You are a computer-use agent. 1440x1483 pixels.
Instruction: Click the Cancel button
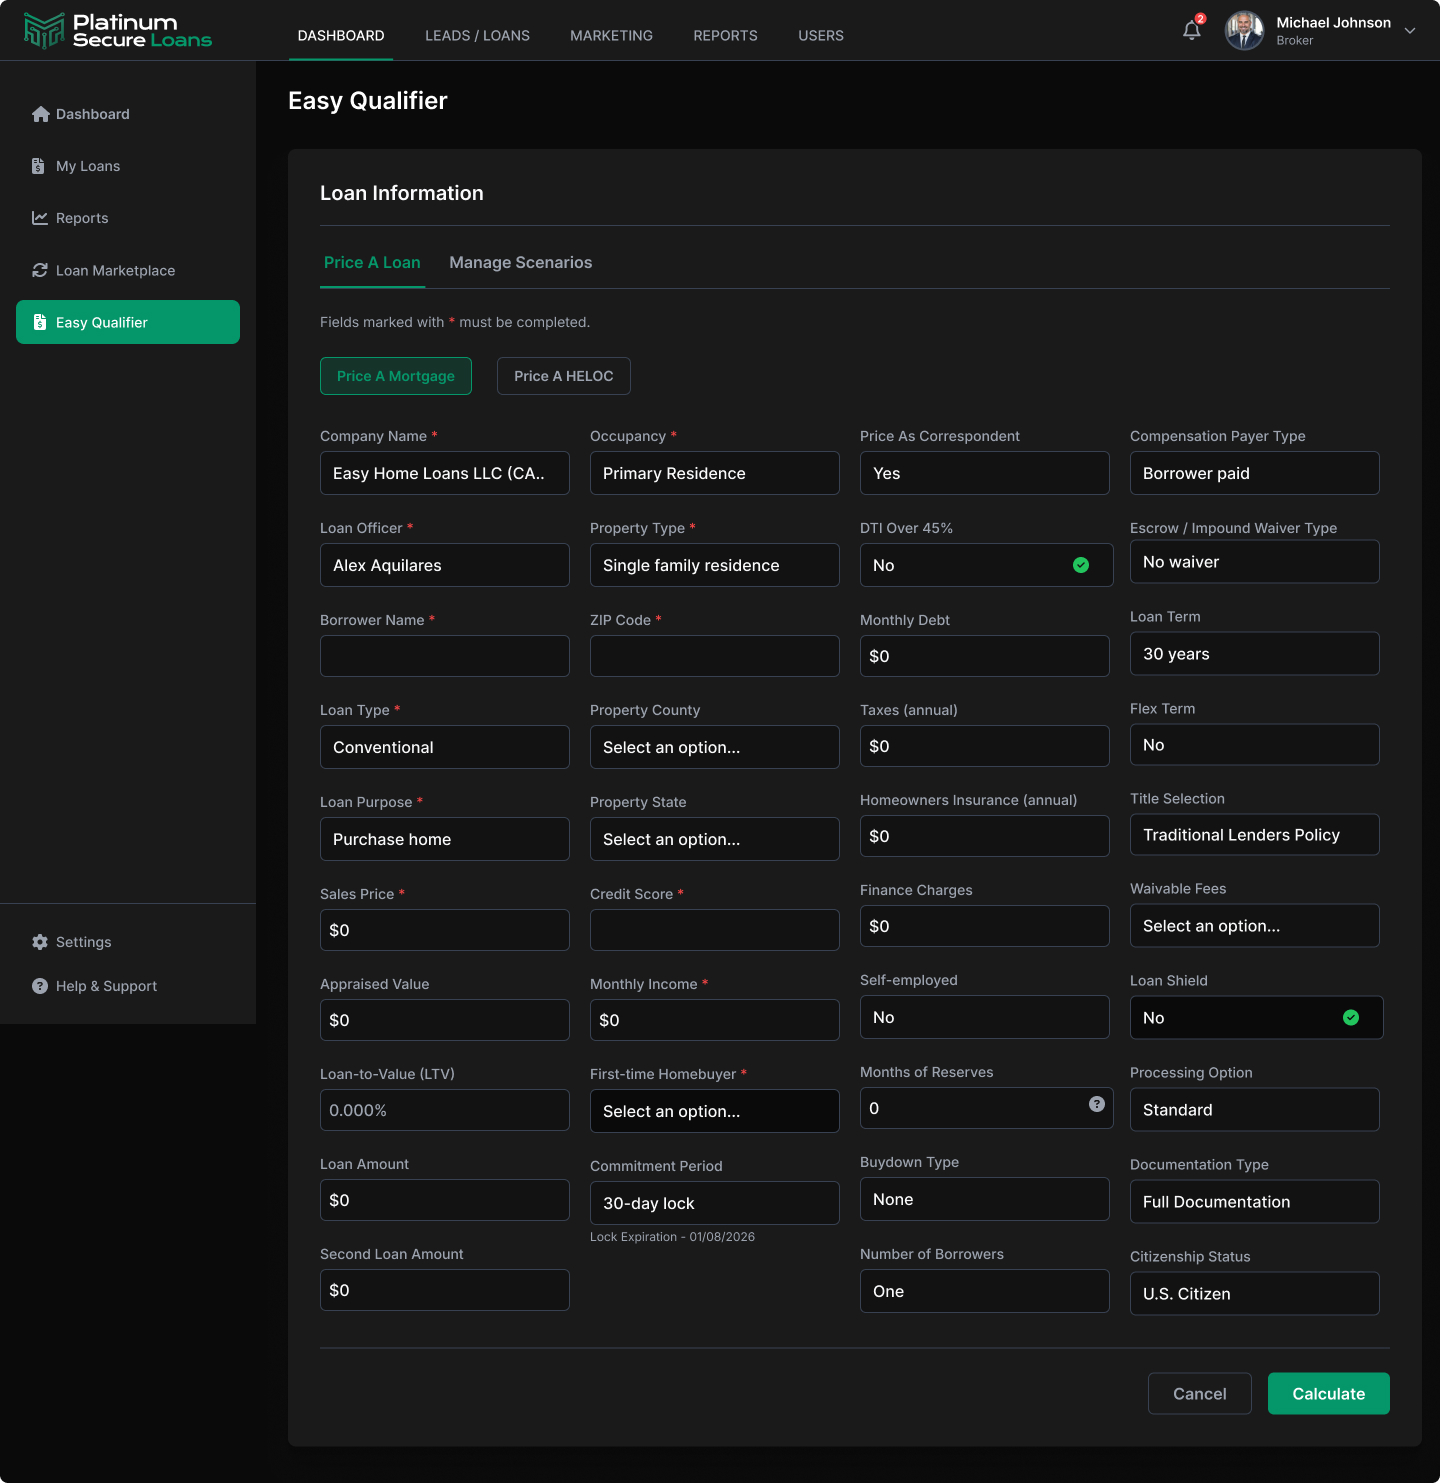(1200, 1394)
